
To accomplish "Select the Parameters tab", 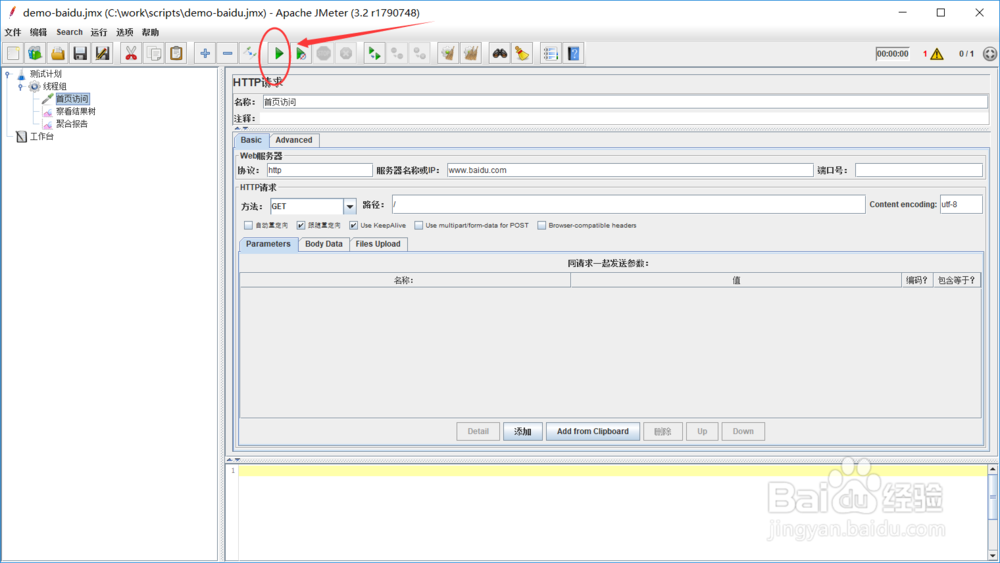I will pos(268,244).
